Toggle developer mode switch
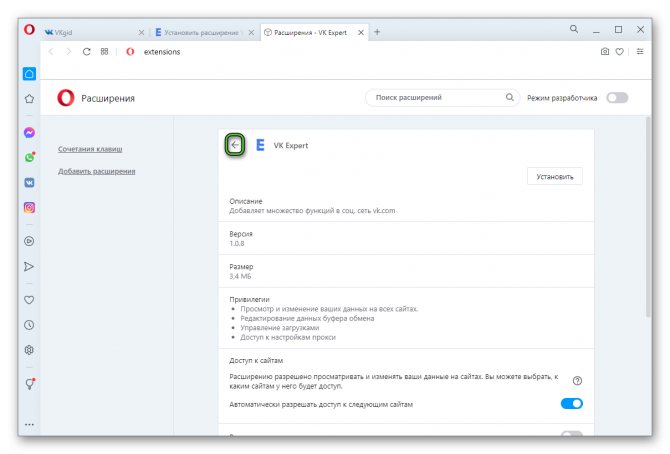Viewport: 670px width, 454px height. 617,98
